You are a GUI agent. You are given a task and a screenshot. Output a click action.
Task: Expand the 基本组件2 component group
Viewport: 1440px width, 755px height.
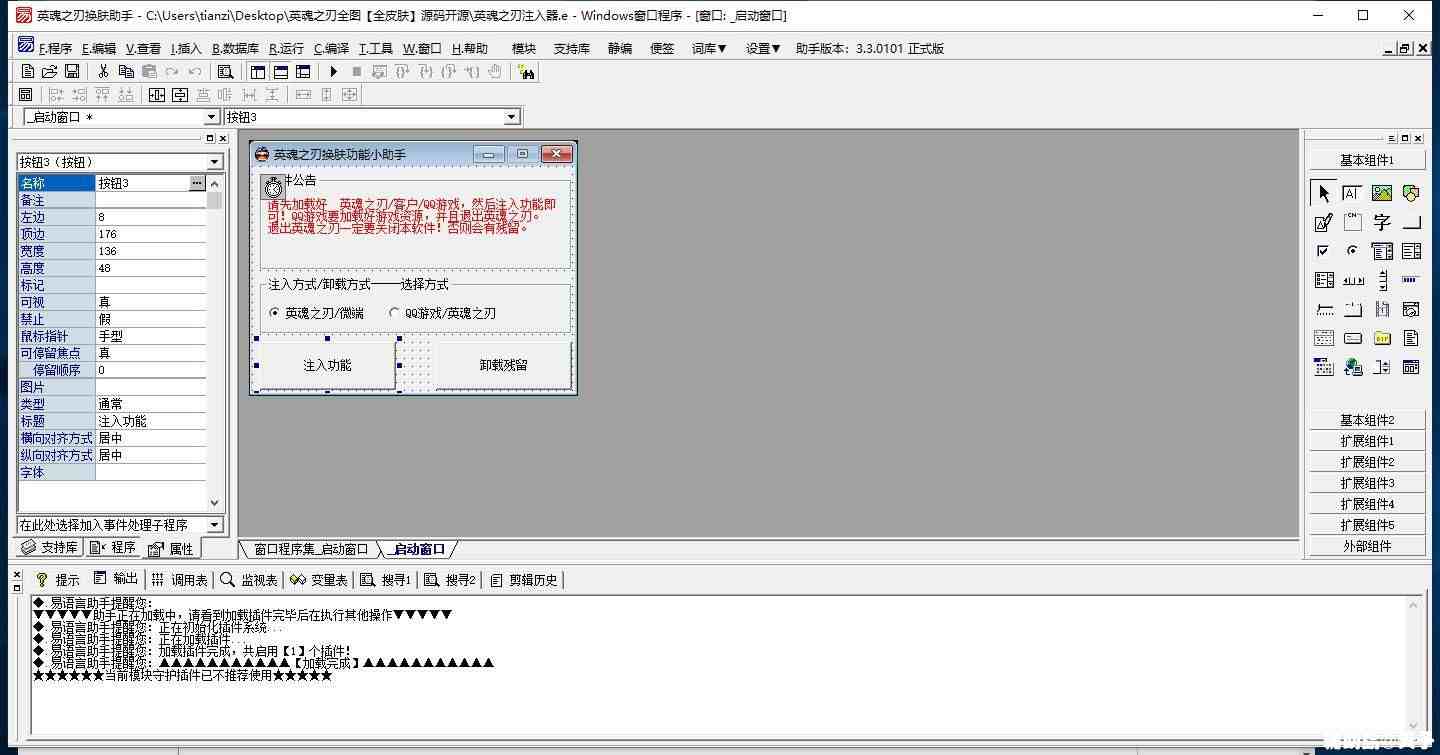pyautogui.click(x=1367, y=420)
